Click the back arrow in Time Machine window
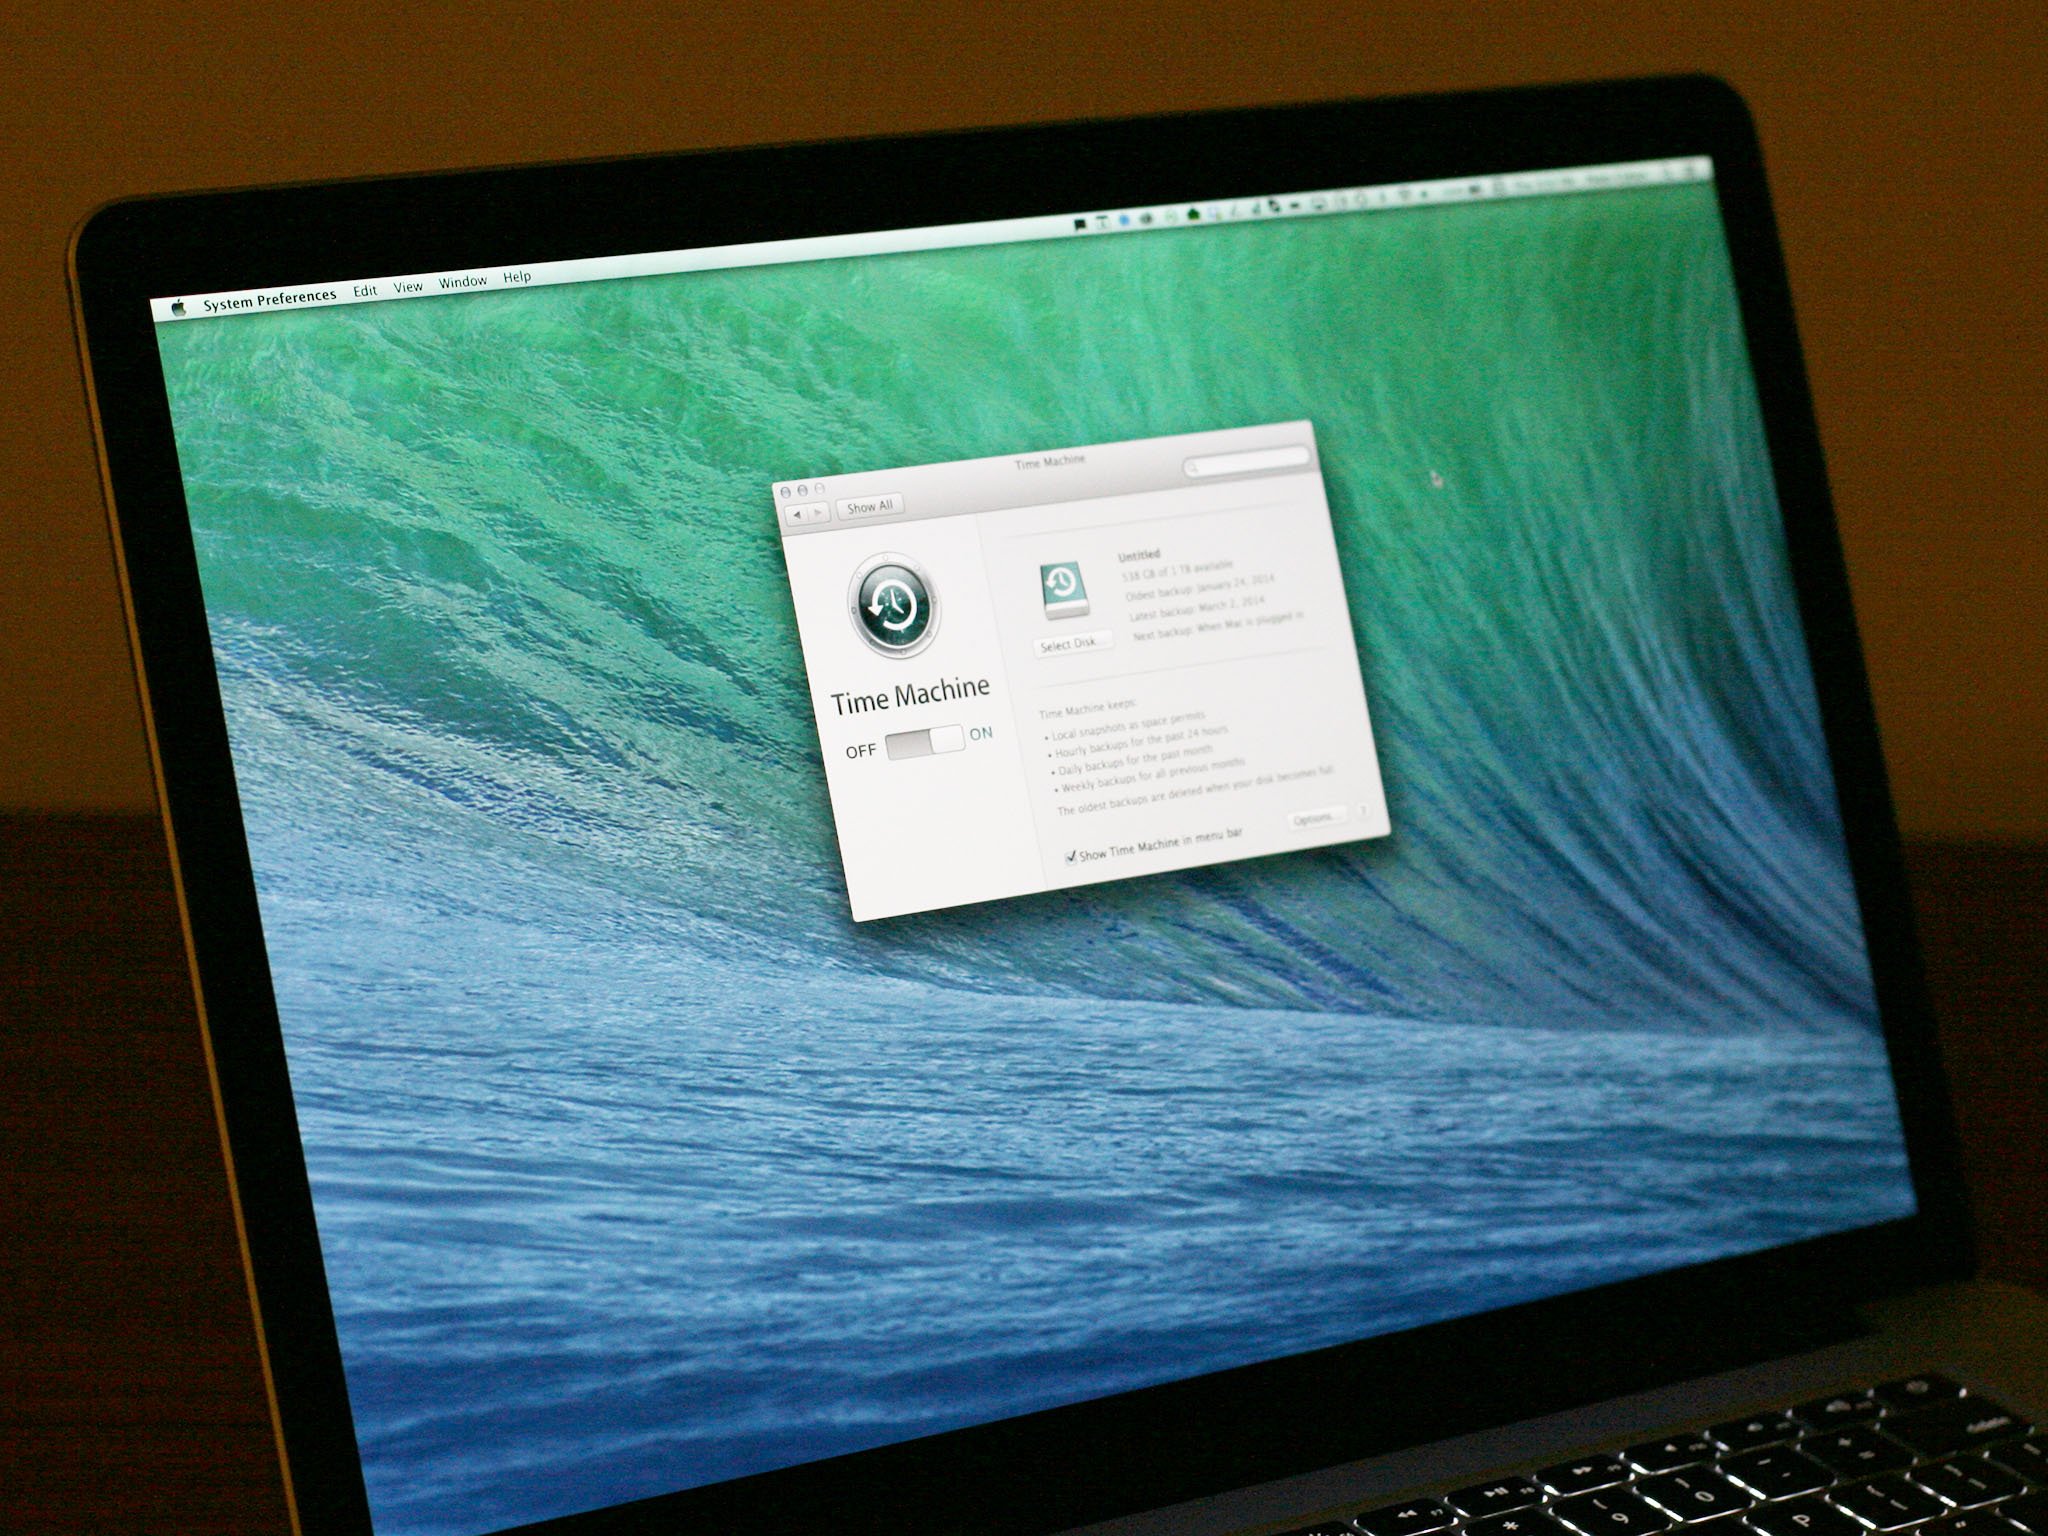2048x1536 pixels. (x=797, y=514)
